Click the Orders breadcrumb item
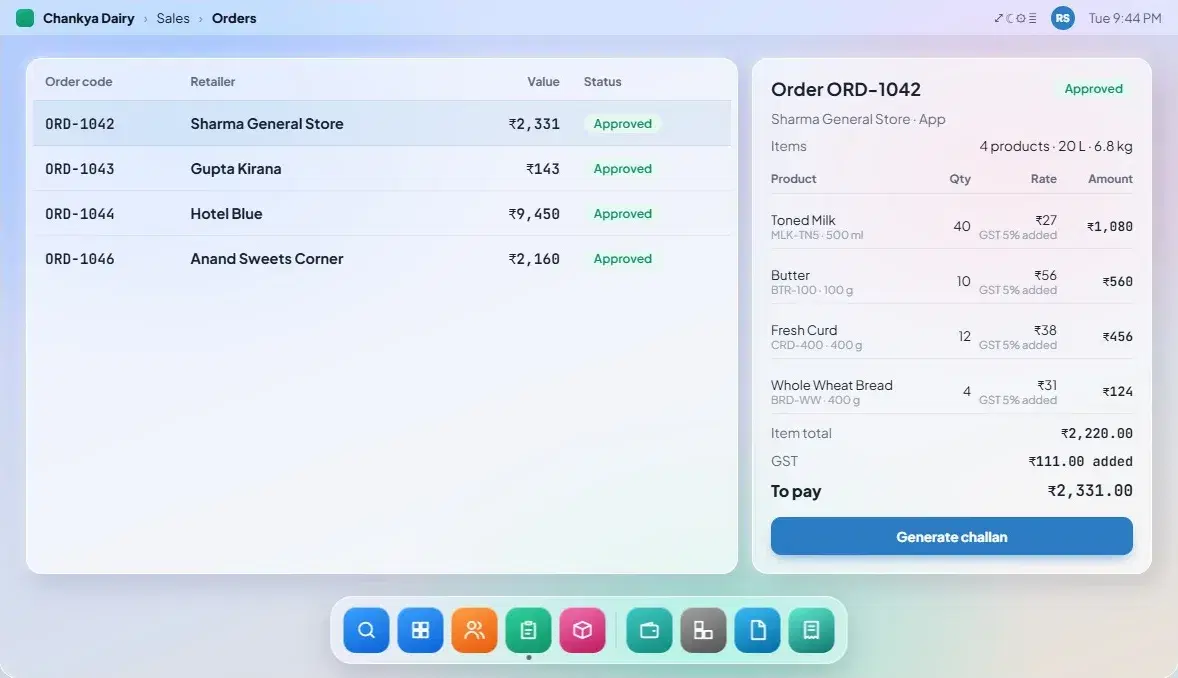The width and height of the screenshot is (1178, 678). (234, 18)
